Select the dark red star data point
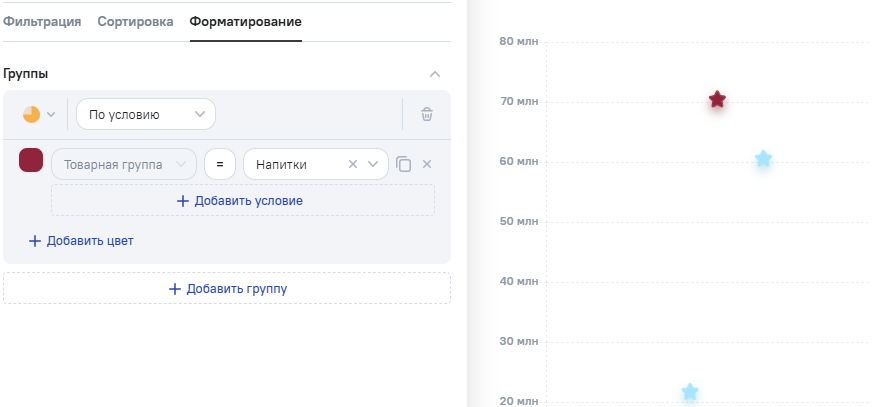Screen dimensions: 893x407 coord(717,100)
